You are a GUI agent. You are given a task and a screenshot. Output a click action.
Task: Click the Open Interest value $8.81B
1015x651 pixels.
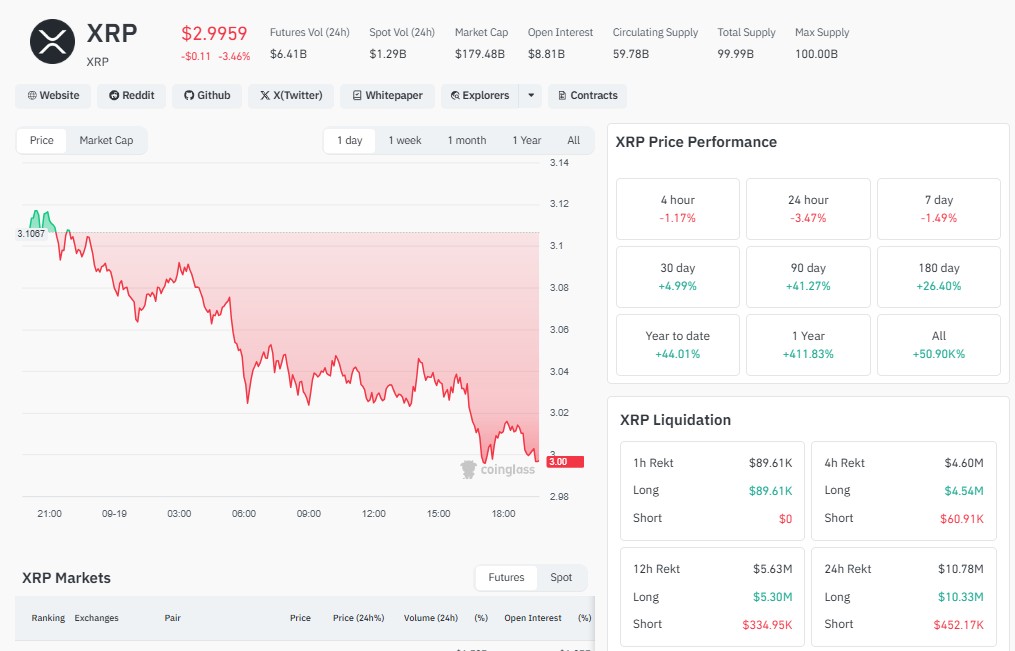[x=546, y=54]
